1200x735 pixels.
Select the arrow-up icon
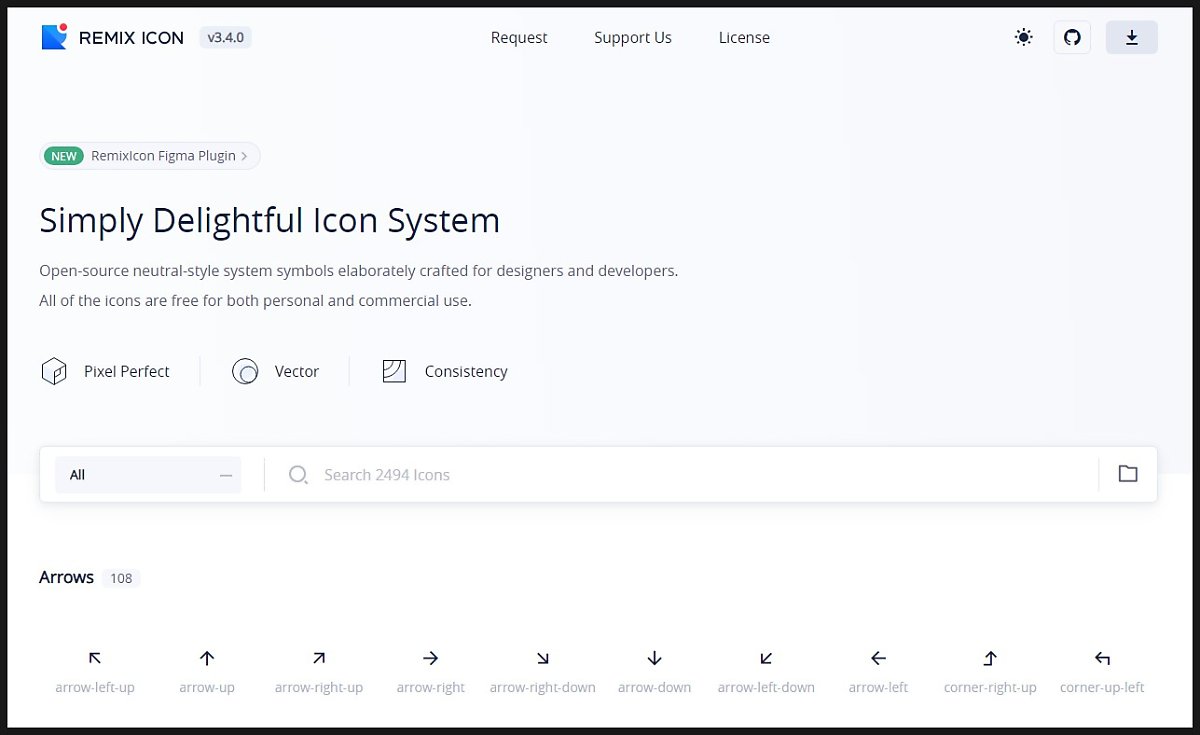click(x=207, y=658)
